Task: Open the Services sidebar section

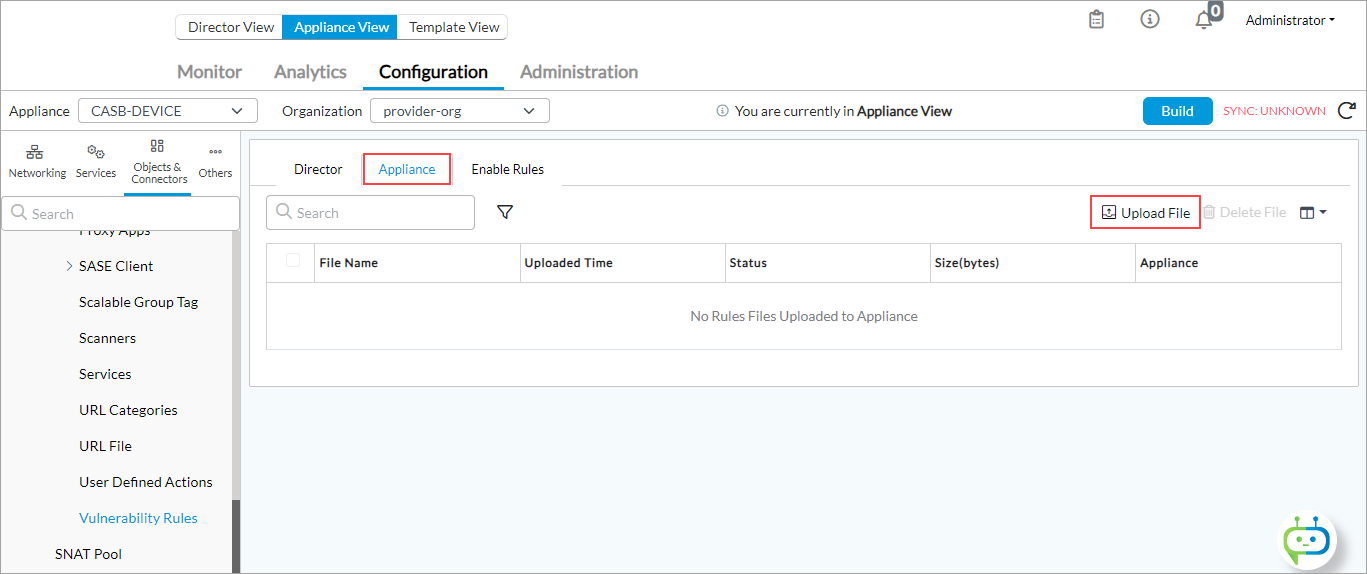Action: tap(96, 161)
